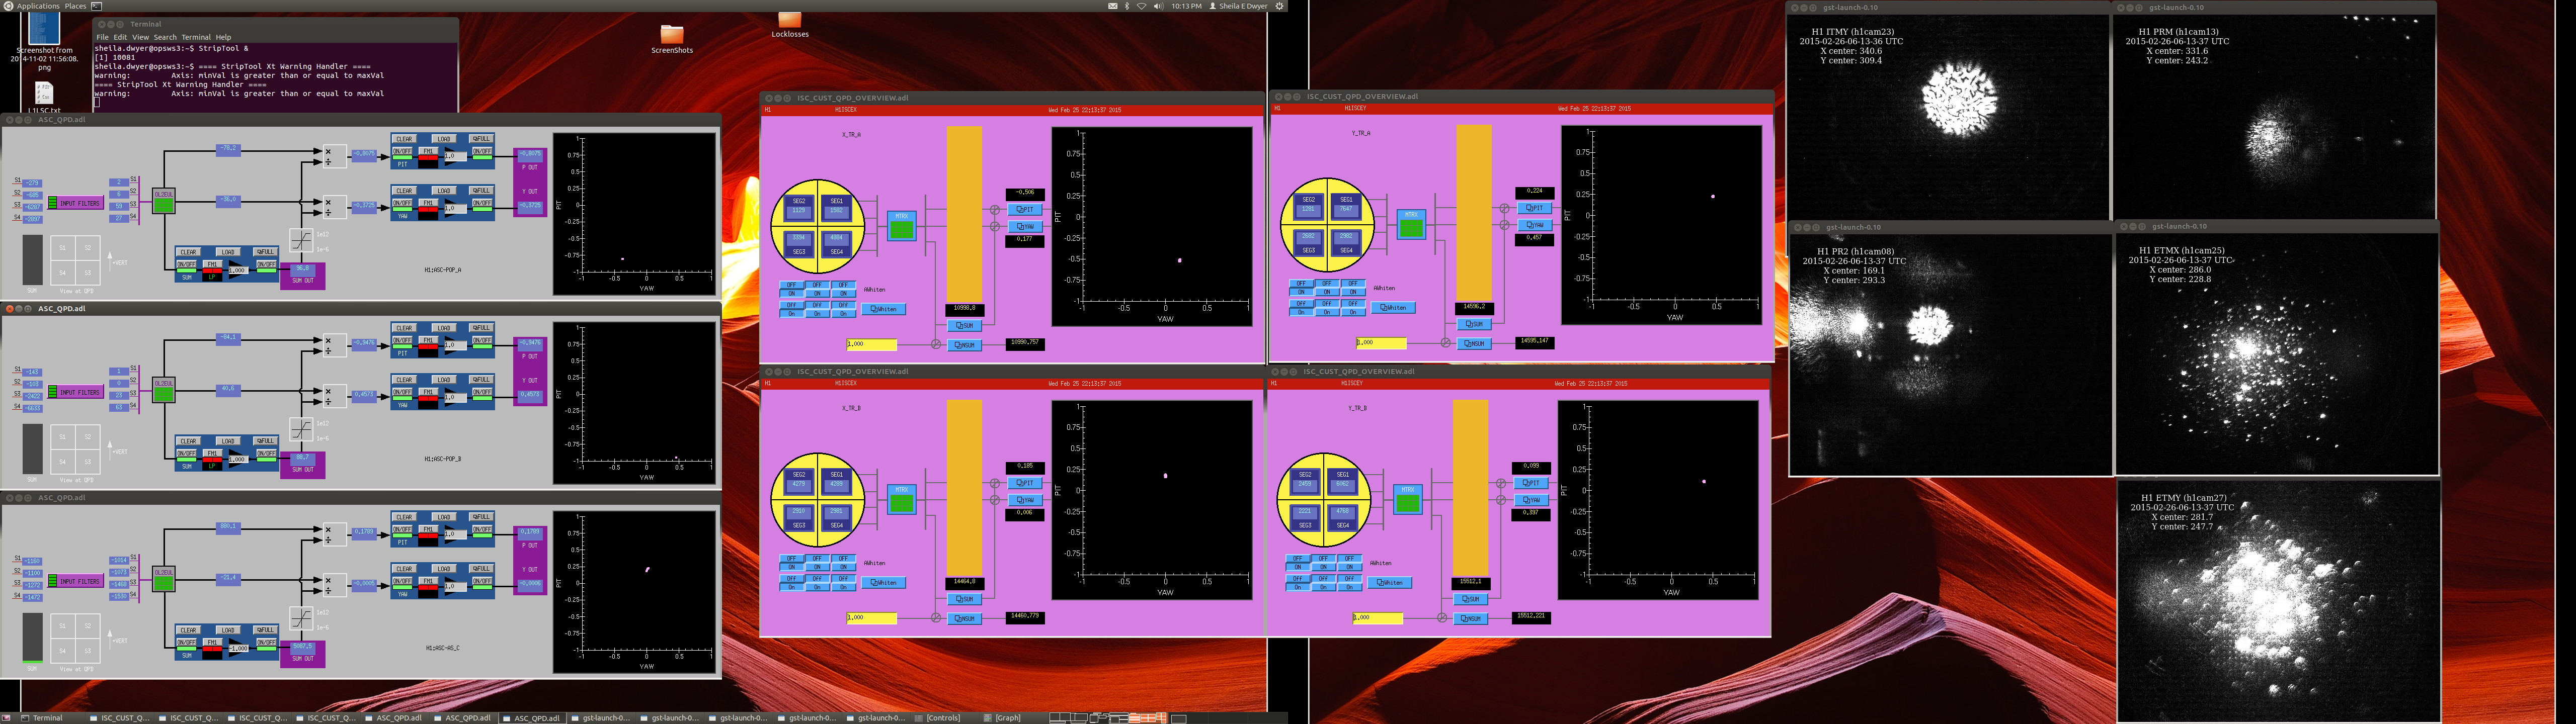This screenshot has height=724, width=2576.
Task: Click the limiter curve icon in H1:ASC-AS_C
Action: point(301,618)
